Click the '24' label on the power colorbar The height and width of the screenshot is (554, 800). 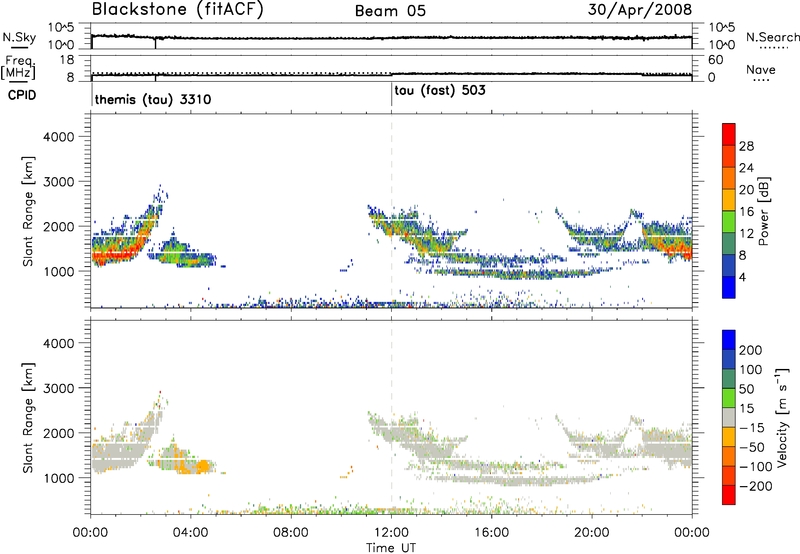tap(746, 168)
